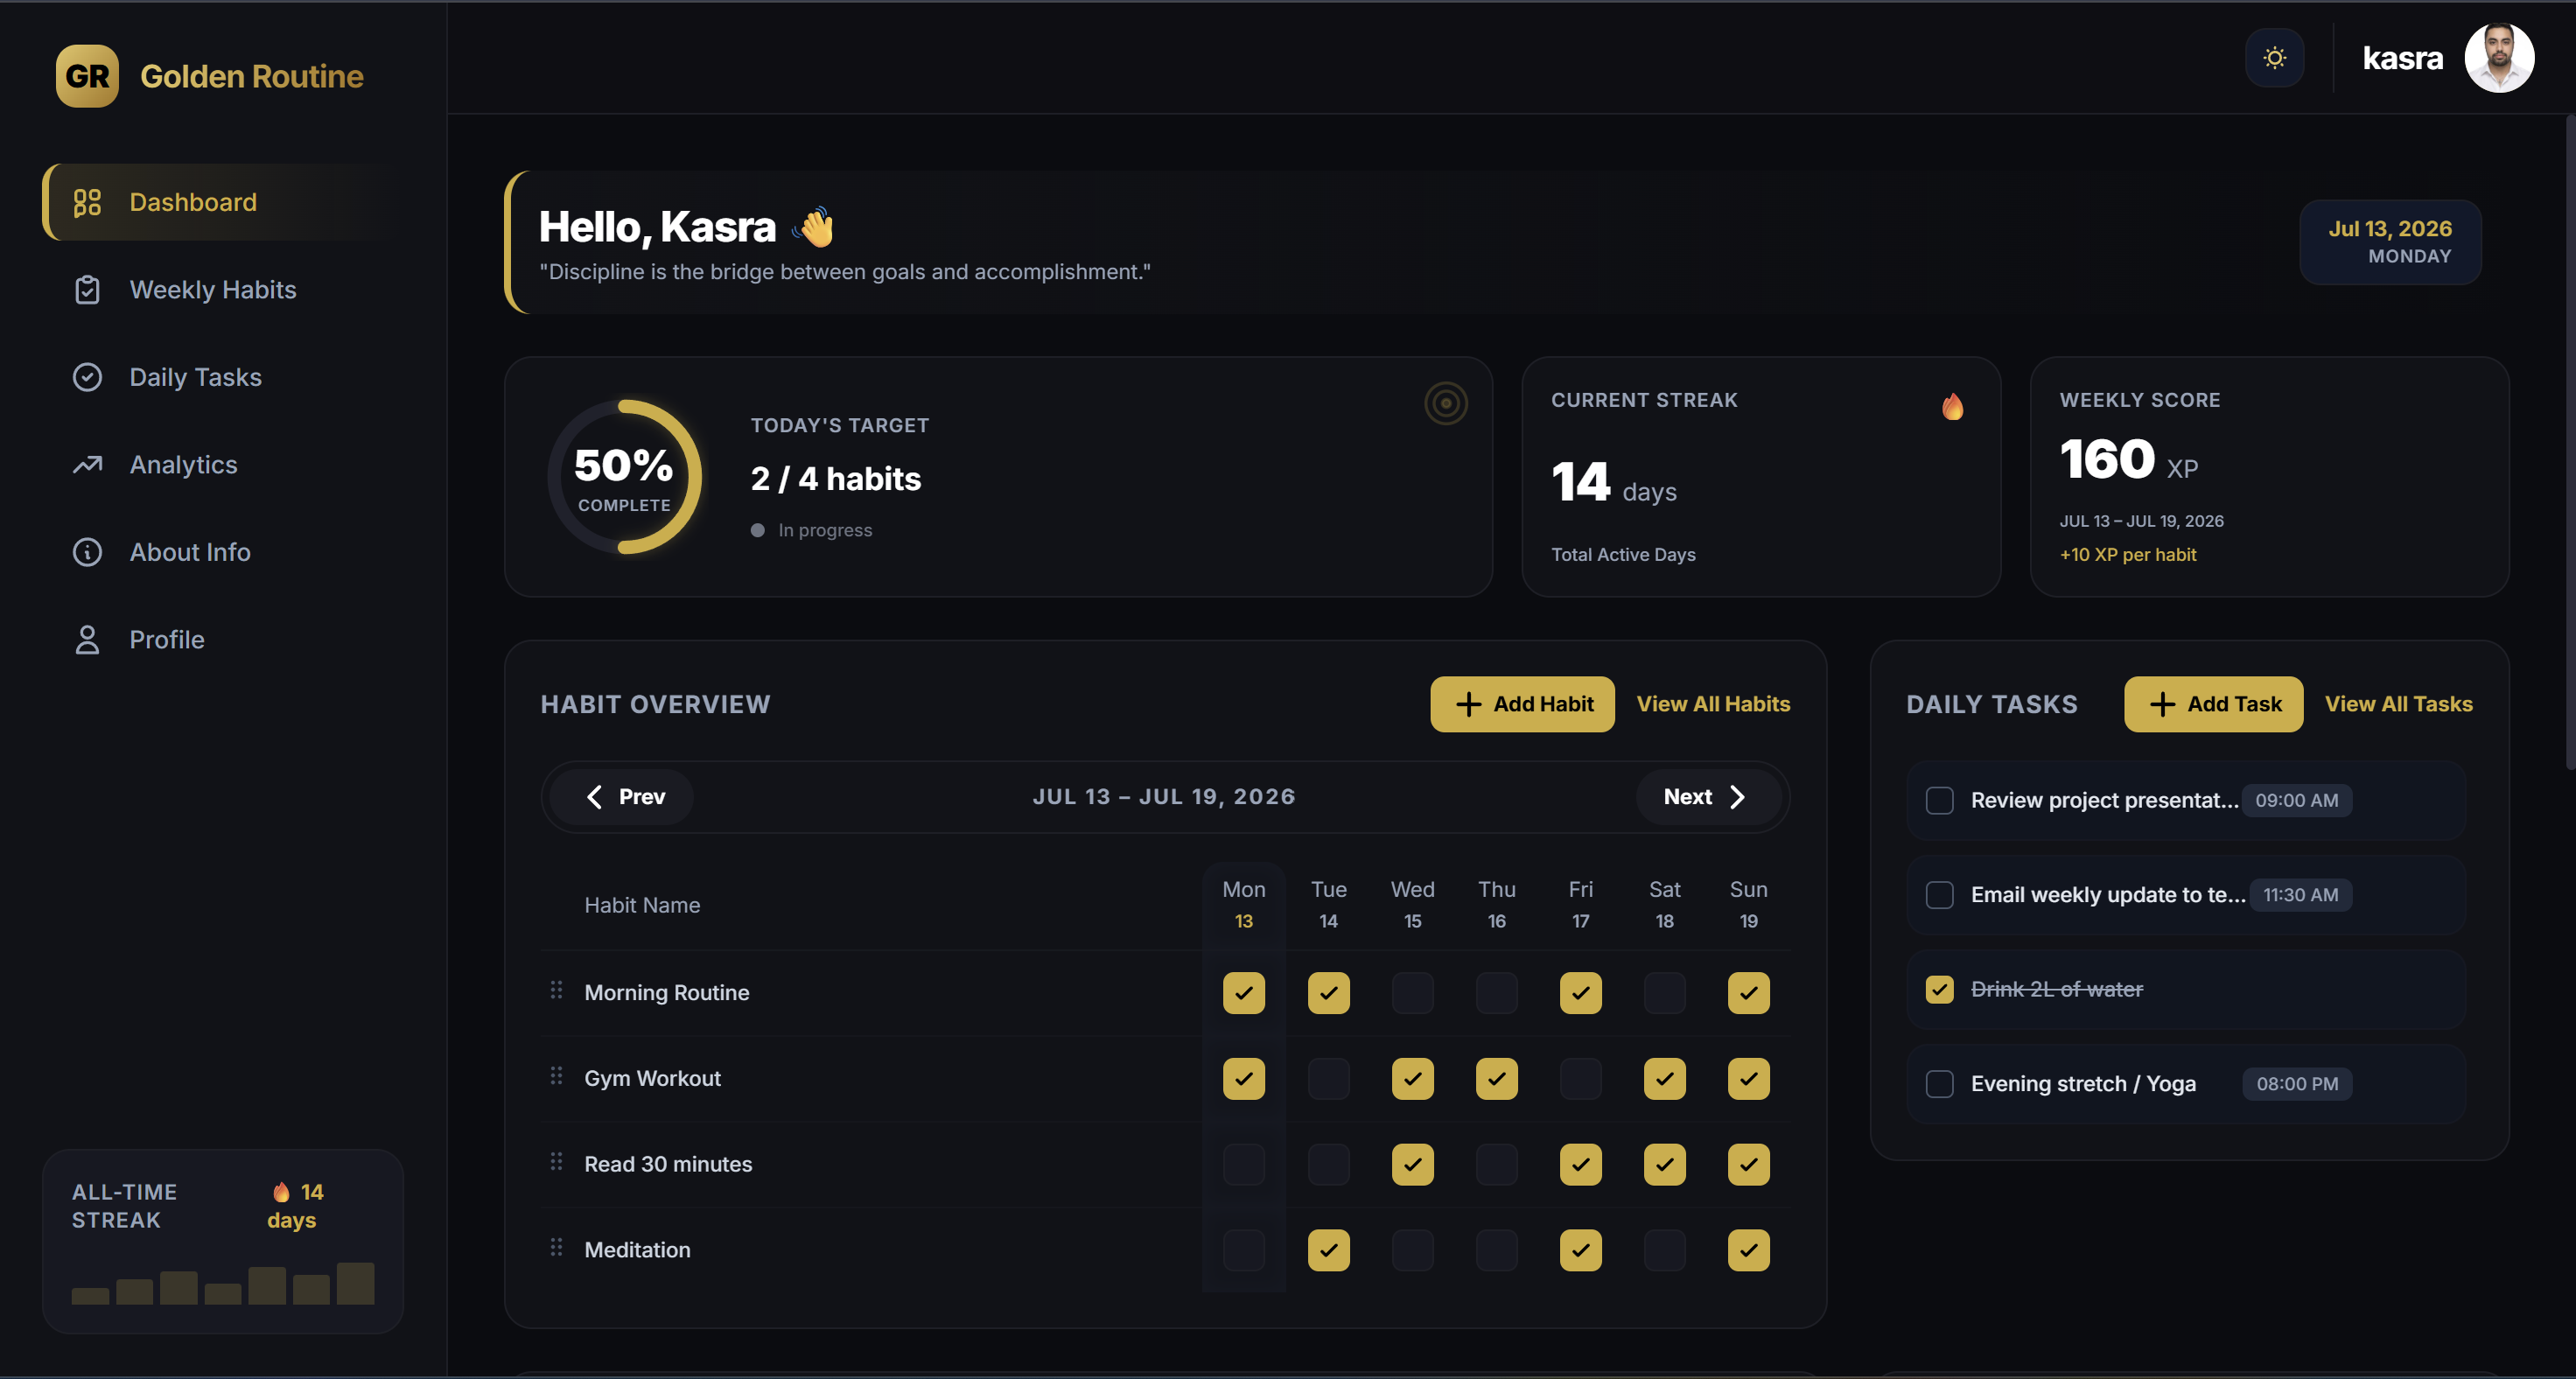The width and height of the screenshot is (2576, 1379).
Task: Click the Sun 19 column header
Action: 1748,905
